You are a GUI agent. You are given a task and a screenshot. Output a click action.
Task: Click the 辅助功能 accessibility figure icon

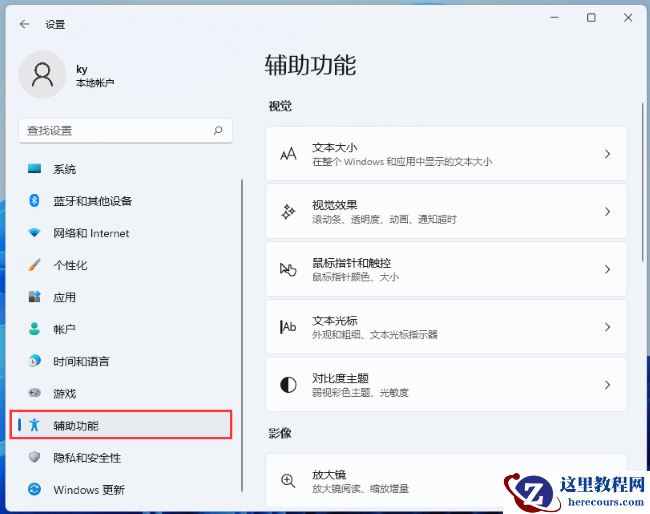click(34, 424)
